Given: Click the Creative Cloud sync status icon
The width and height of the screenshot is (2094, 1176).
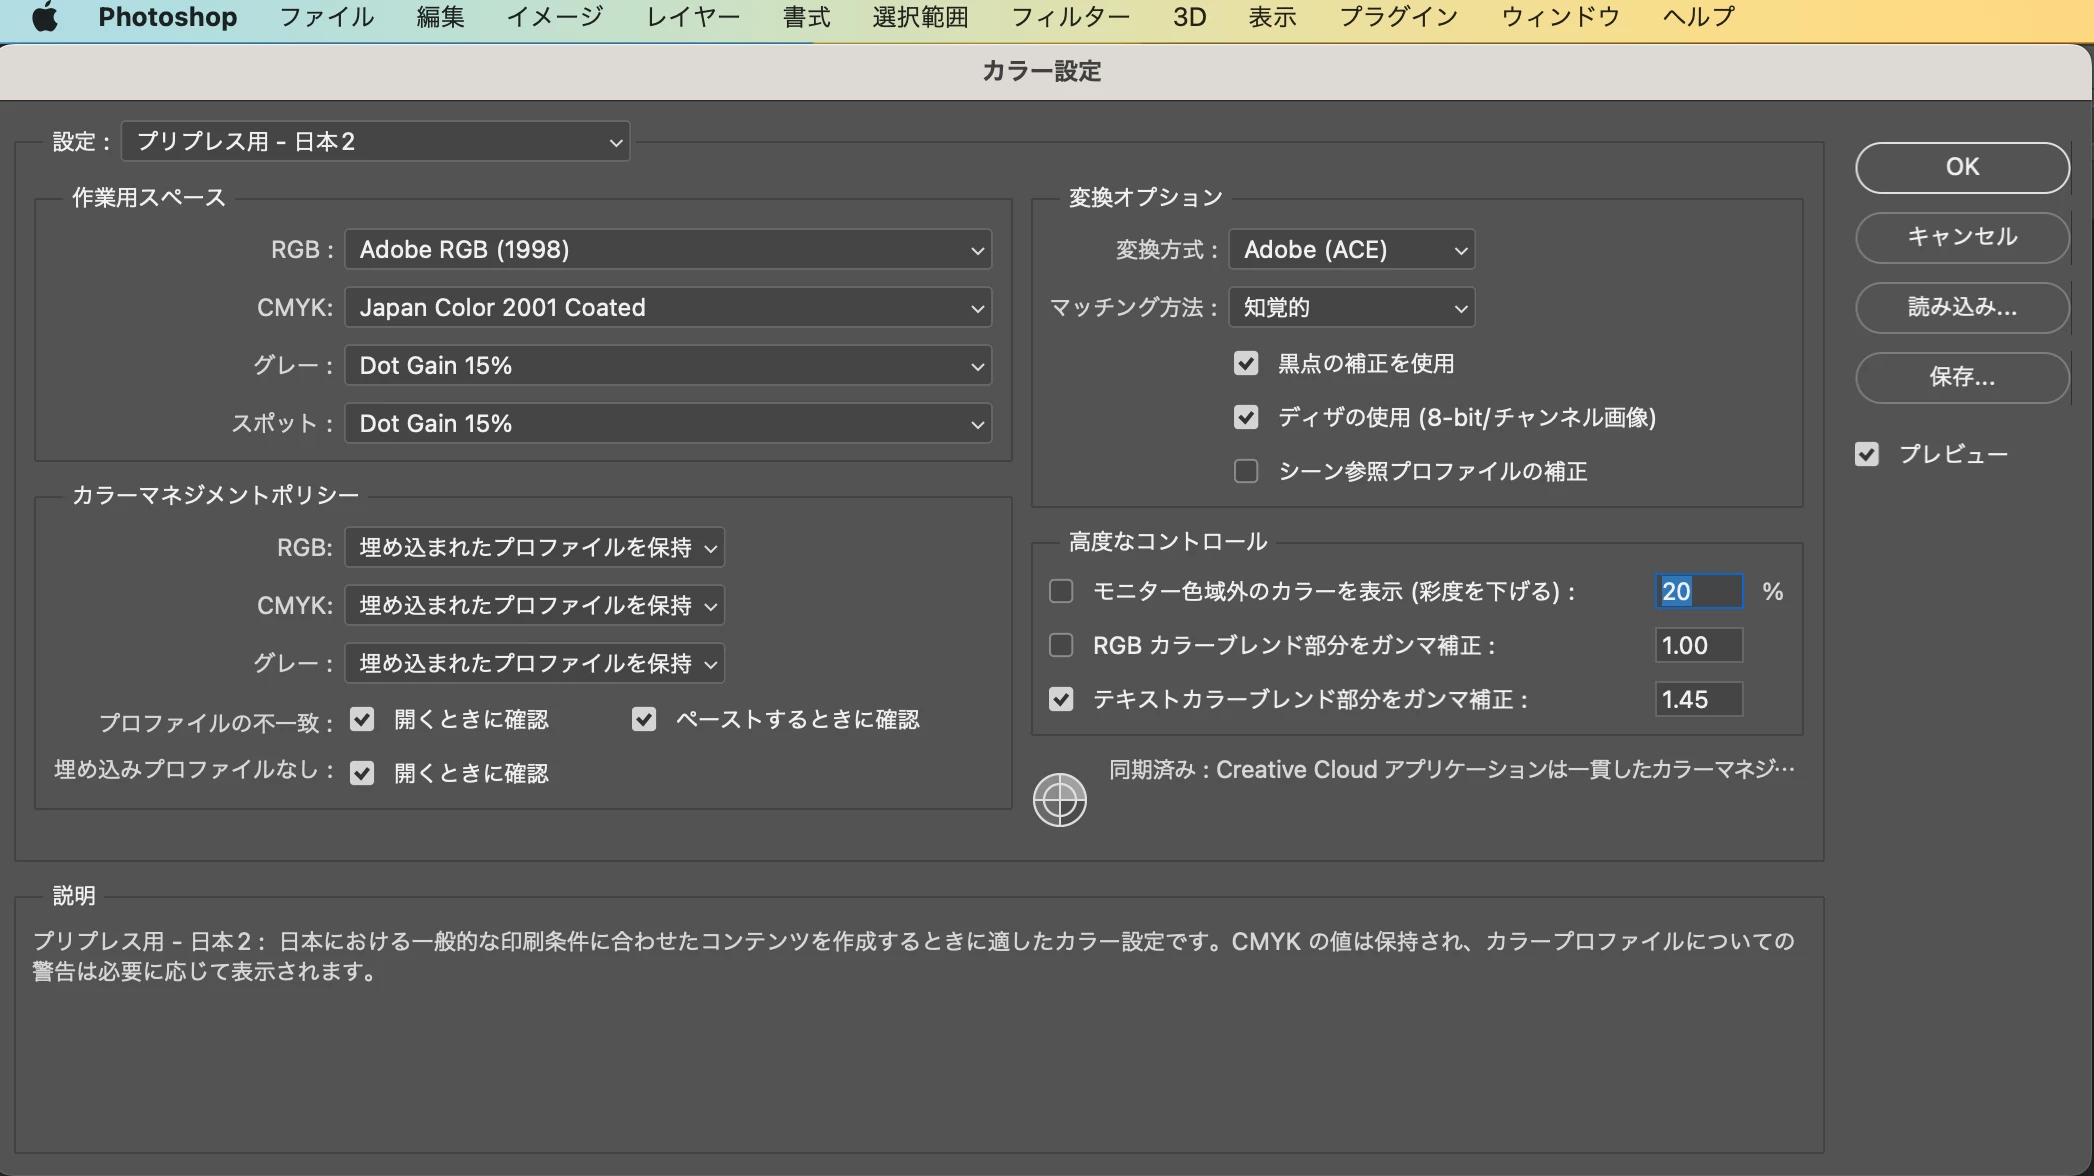Looking at the screenshot, I should [x=1059, y=800].
